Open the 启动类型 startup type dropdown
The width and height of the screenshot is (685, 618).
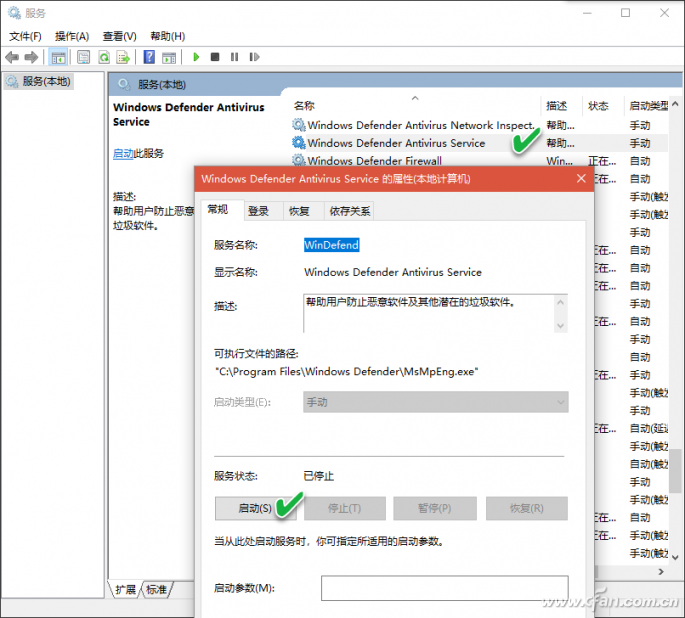(435, 401)
